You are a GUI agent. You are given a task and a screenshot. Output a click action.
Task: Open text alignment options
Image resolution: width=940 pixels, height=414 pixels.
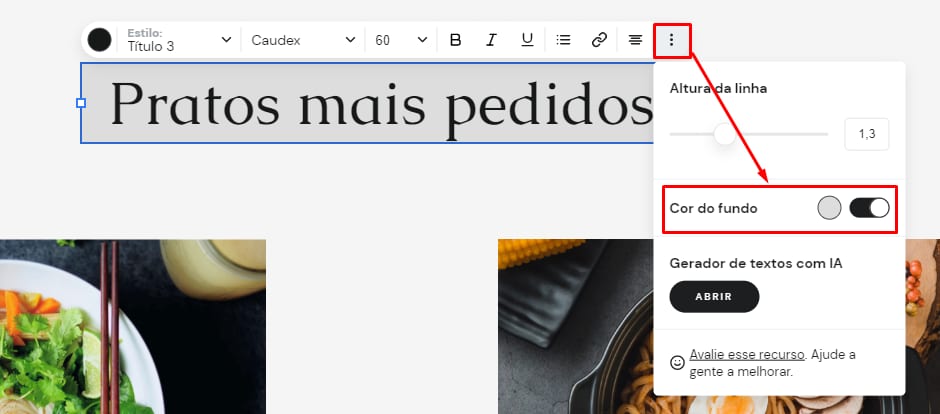(635, 40)
